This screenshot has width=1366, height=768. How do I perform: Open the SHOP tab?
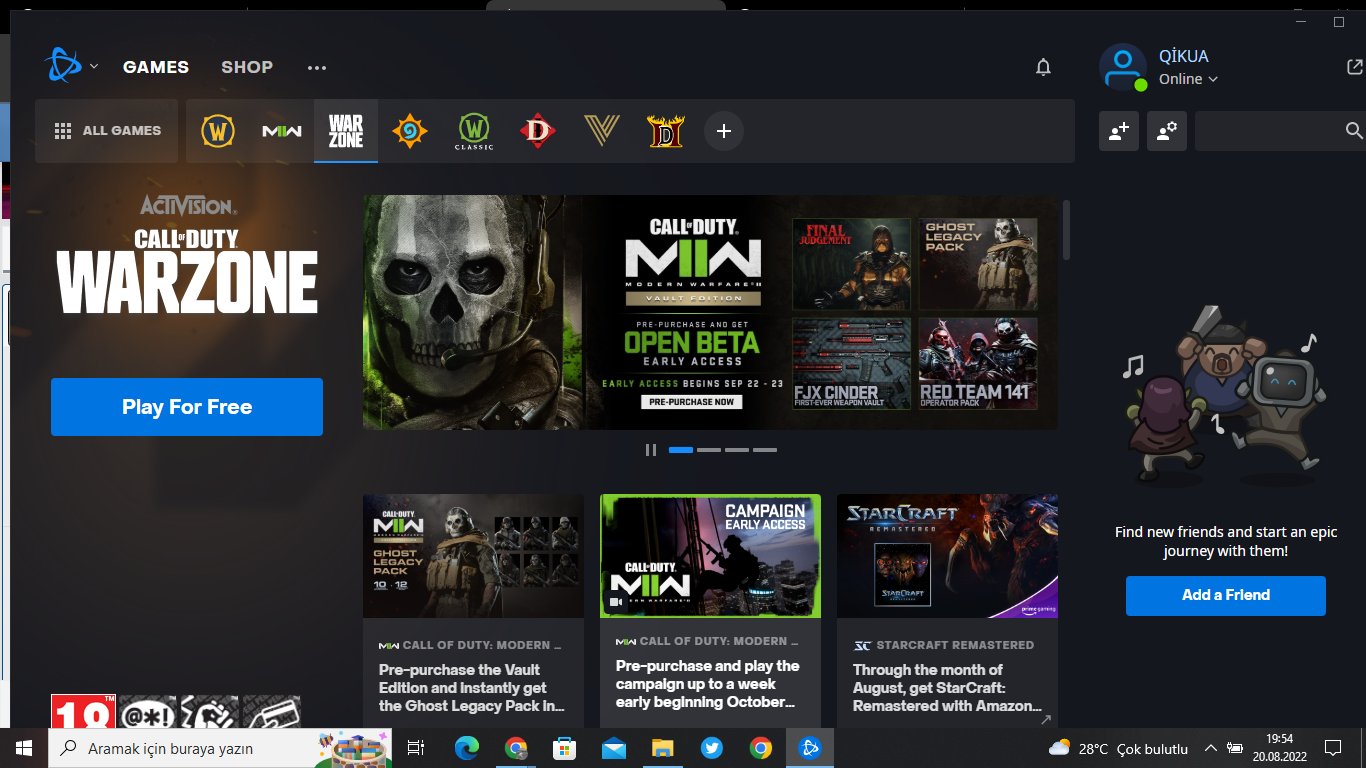[247, 67]
